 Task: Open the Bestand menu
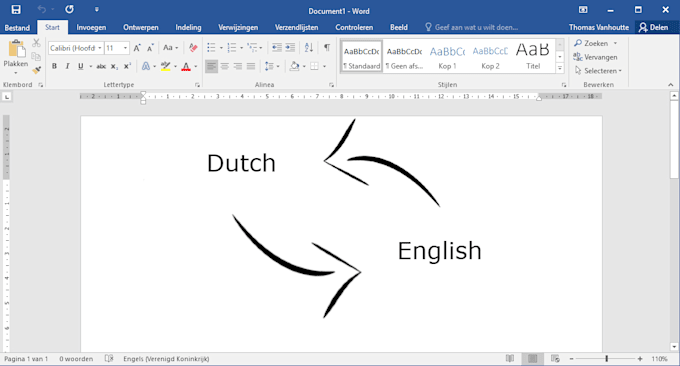[x=17, y=28]
